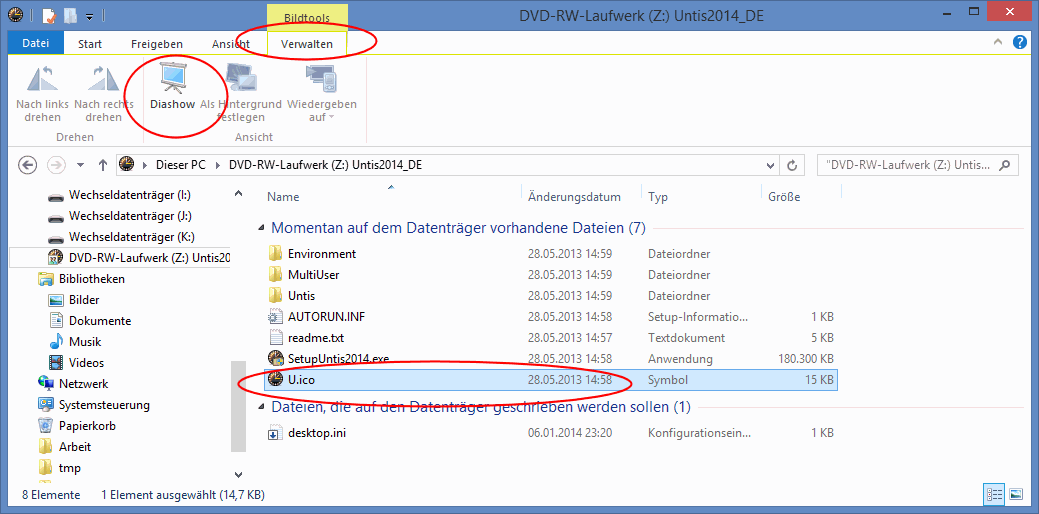Image resolution: width=1039 pixels, height=514 pixels.
Task: Open the Freigeben ribbon tab
Action: pyautogui.click(x=157, y=44)
